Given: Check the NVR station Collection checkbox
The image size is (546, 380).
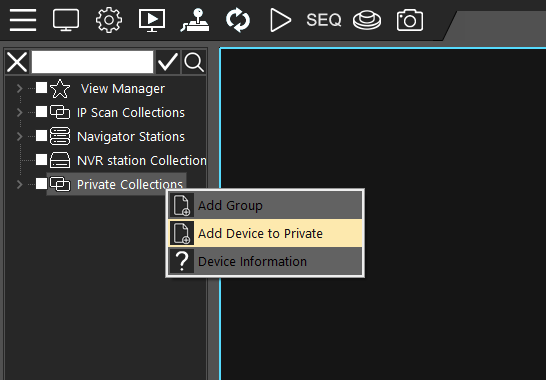Looking at the screenshot, I should [41, 160].
